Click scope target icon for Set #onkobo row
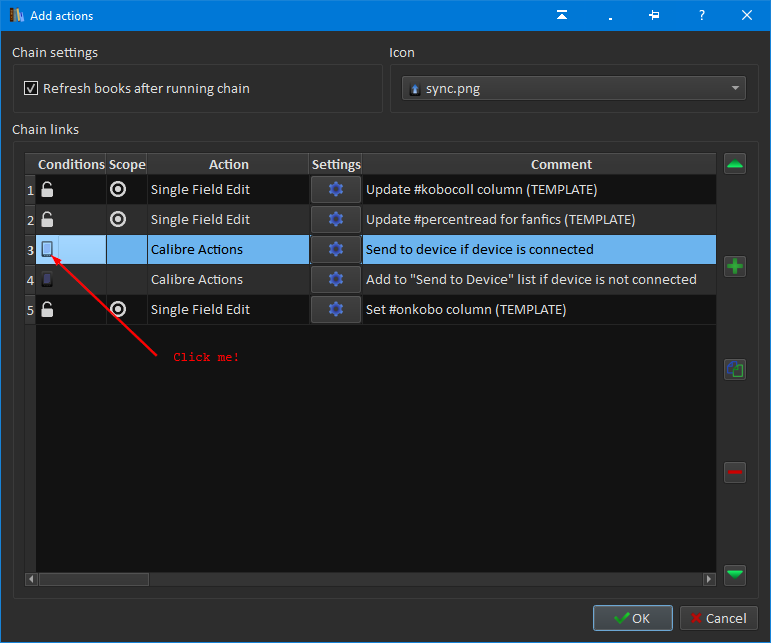This screenshot has width=771, height=643. [118, 309]
